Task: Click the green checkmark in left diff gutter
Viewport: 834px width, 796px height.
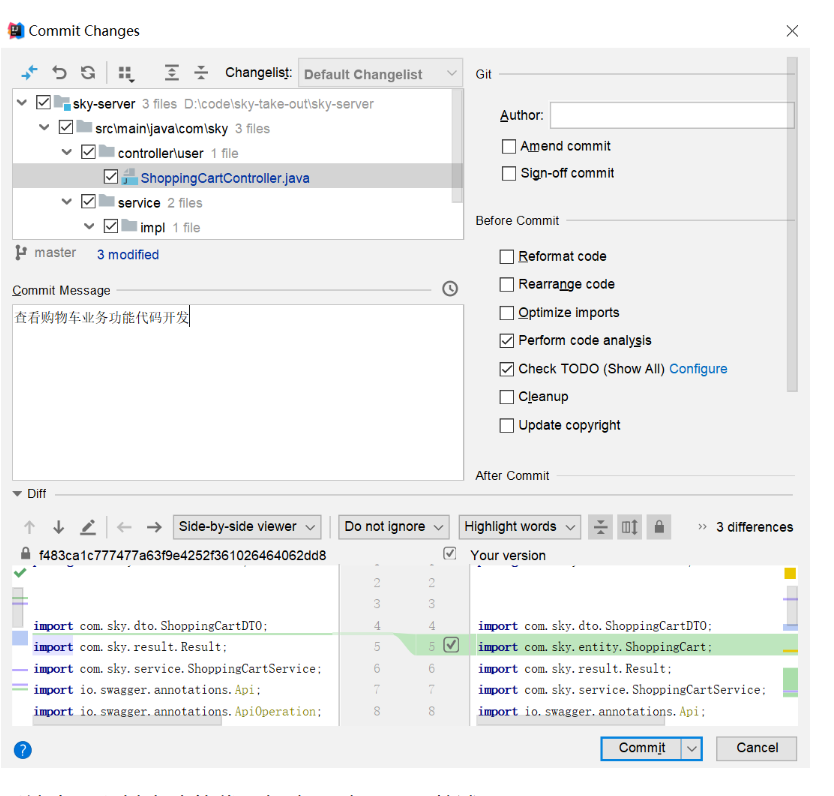Action: tap(20, 573)
